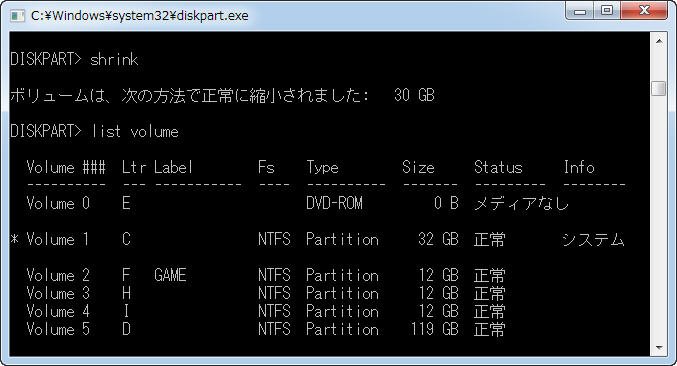
Task: Click the メディアなし status text
Action: (x=522, y=203)
